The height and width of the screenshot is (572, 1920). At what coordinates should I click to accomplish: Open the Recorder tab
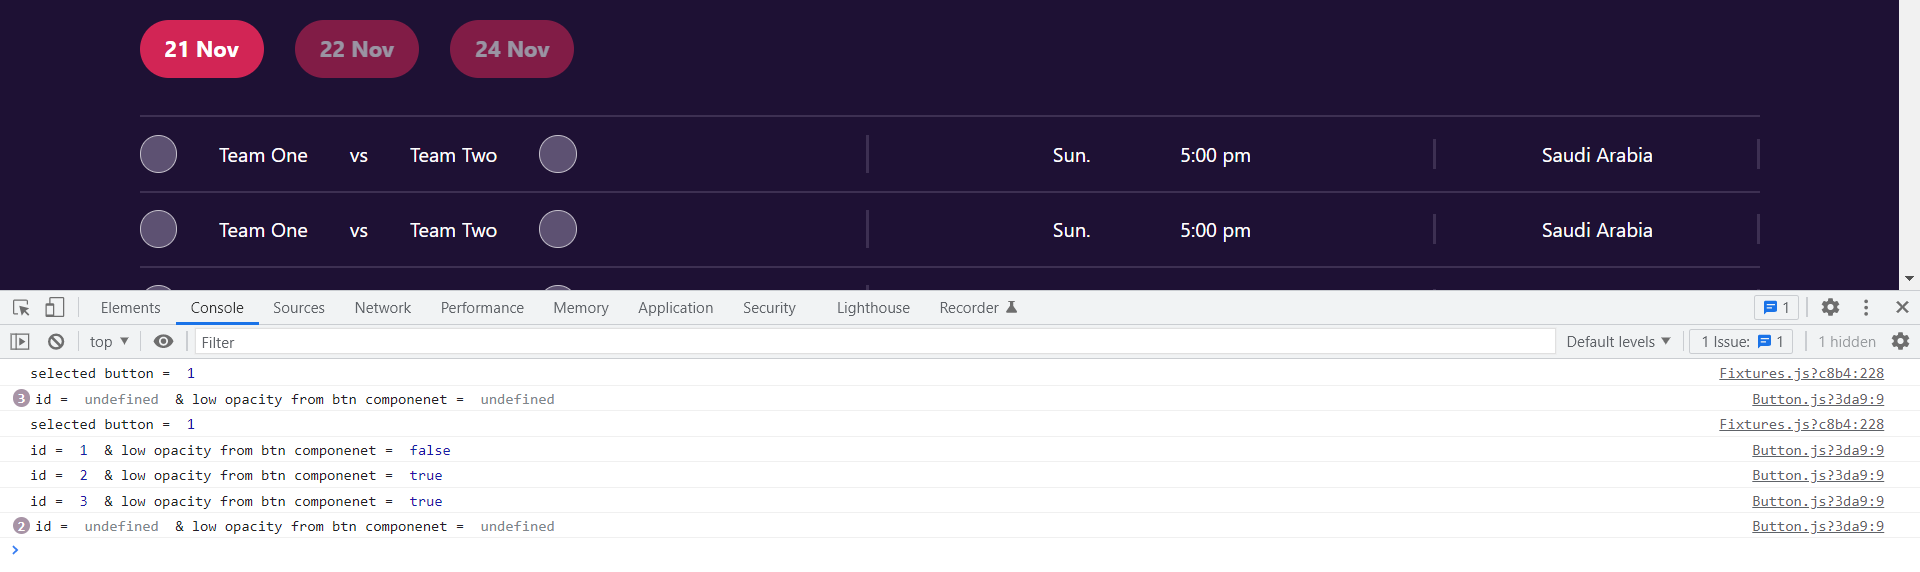(978, 308)
